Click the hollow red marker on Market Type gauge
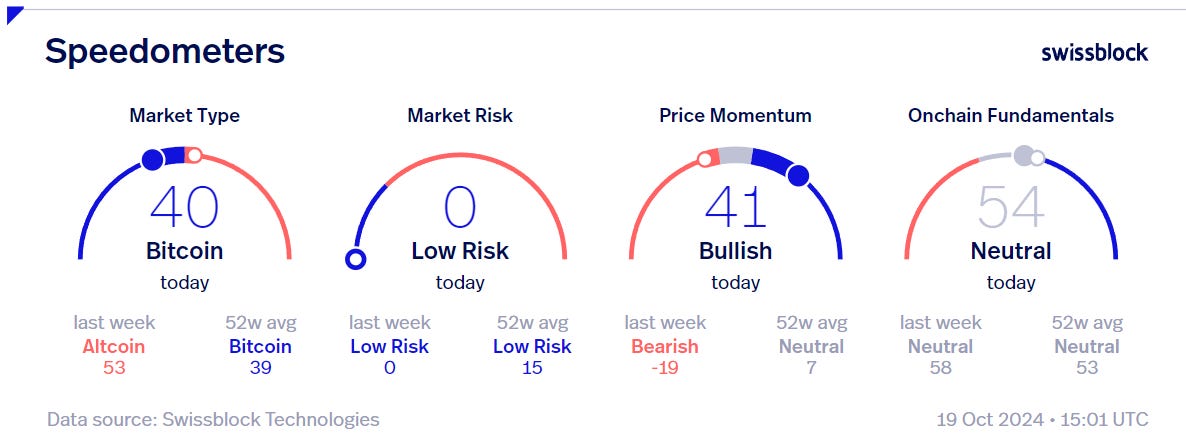This screenshot has width=1186, height=445. [x=194, y=155]
